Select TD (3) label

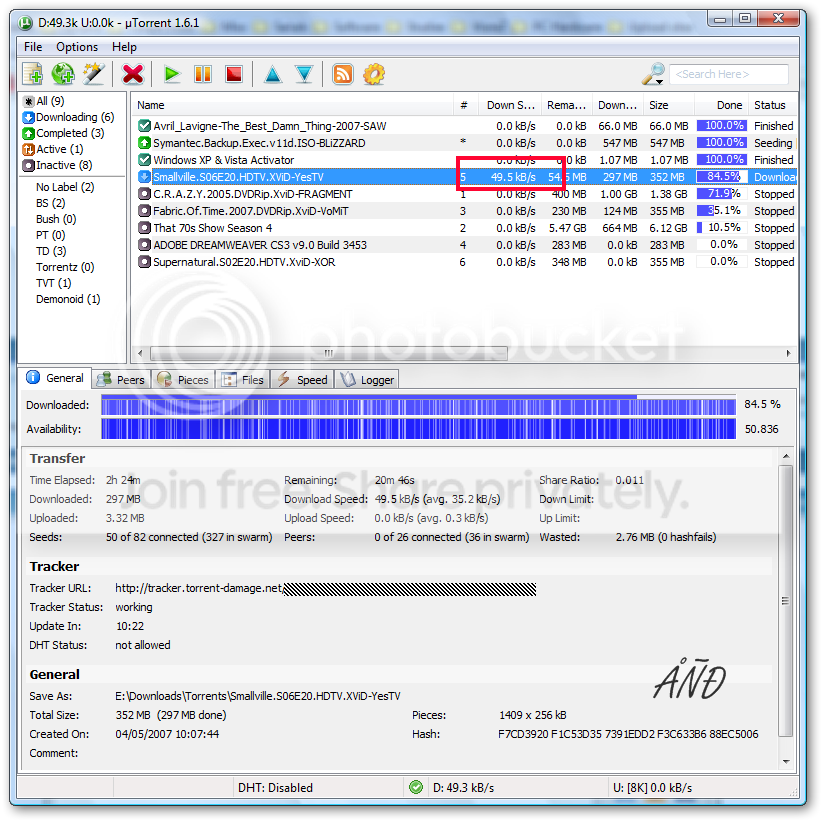51,251
